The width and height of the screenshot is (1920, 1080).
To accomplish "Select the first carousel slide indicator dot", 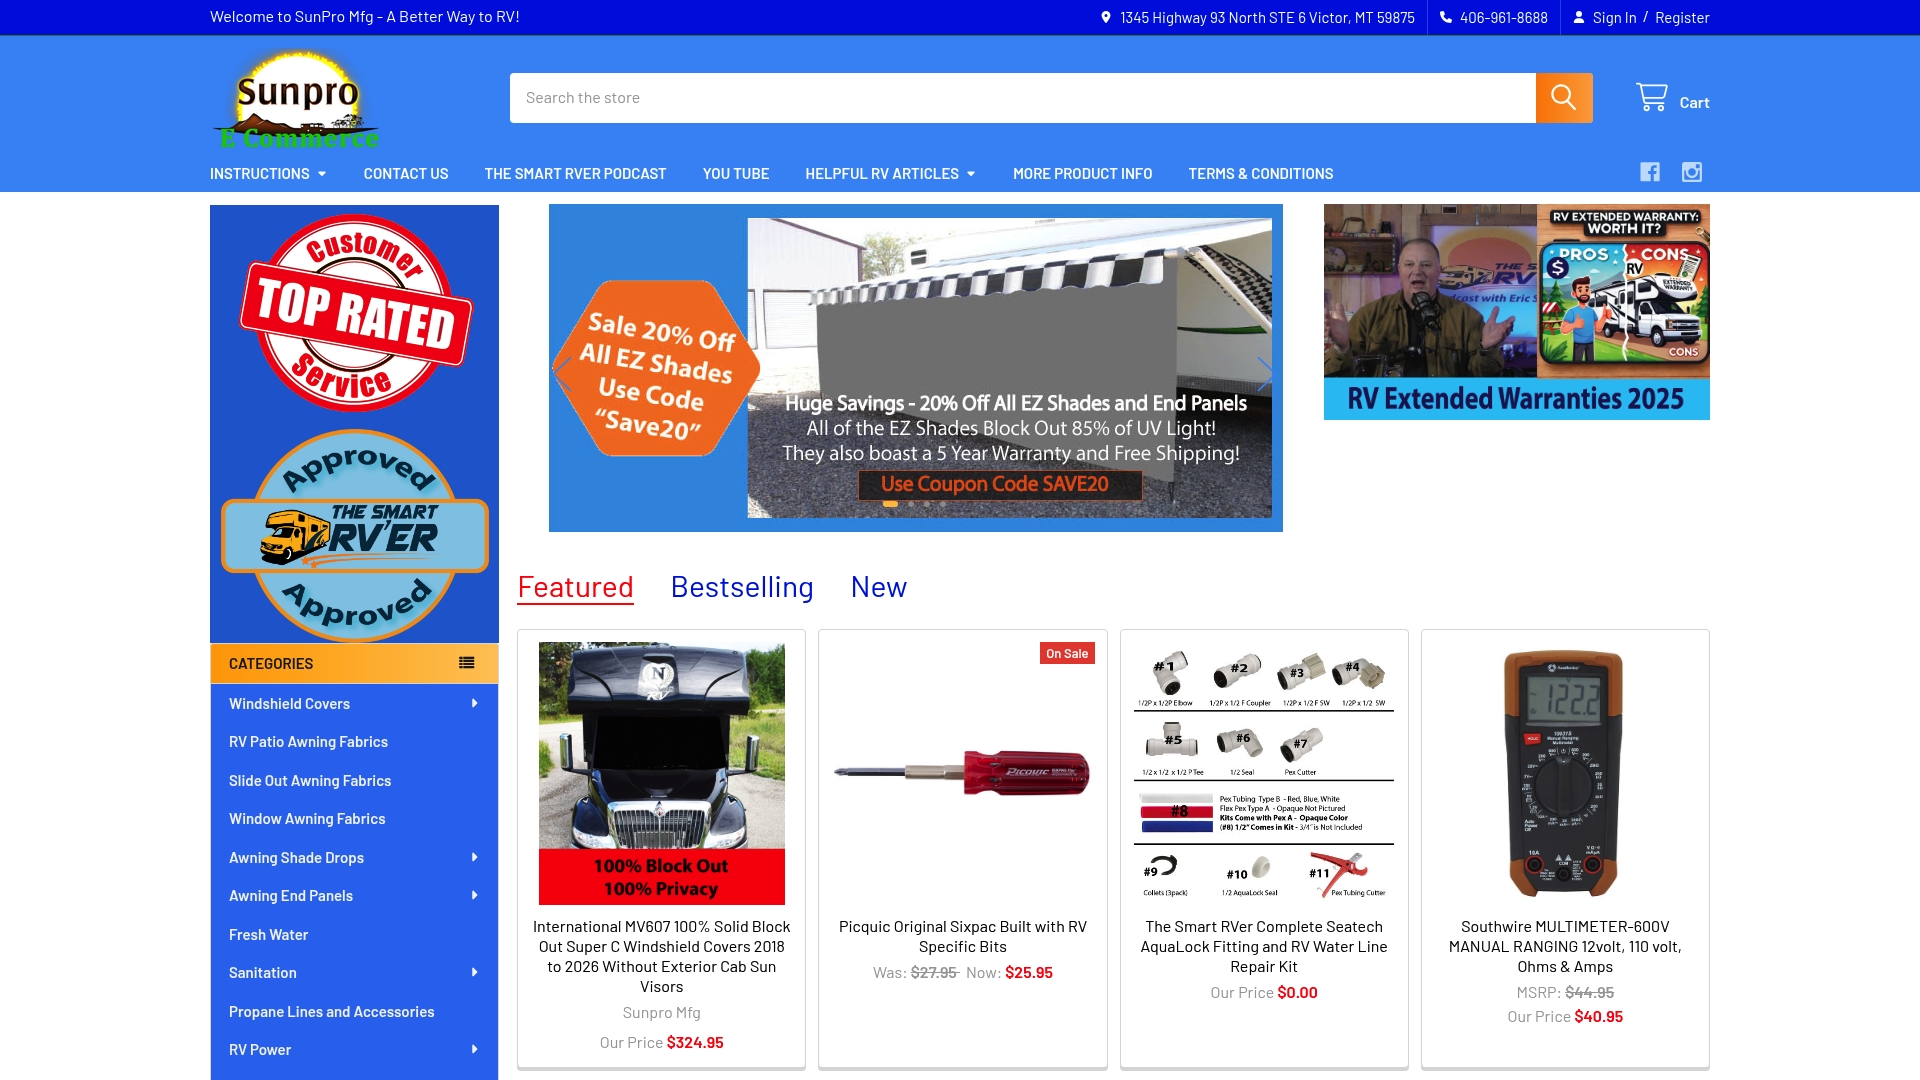I will point(890,504).
